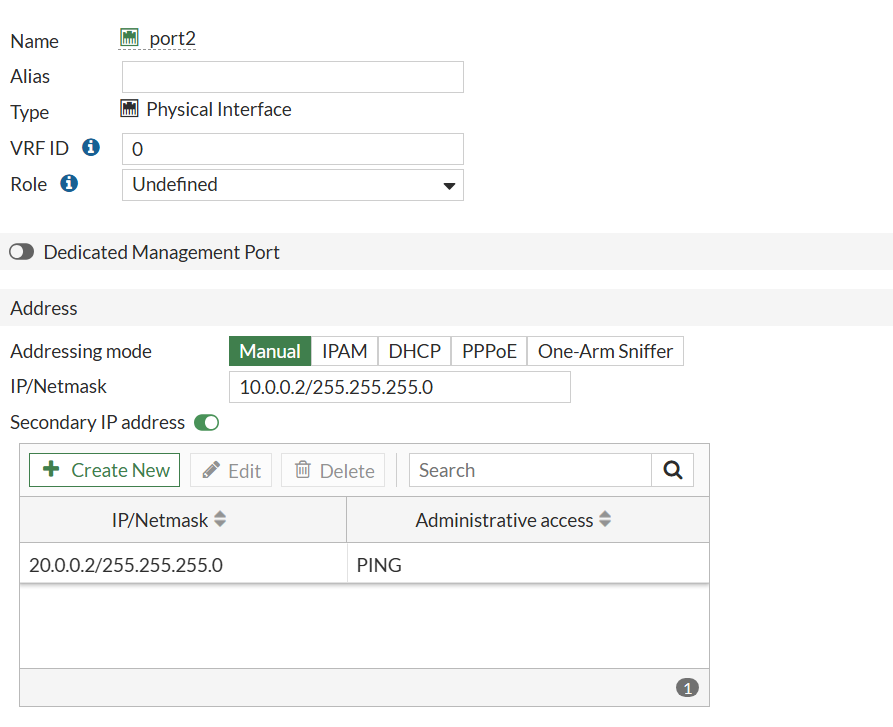Click the Role info icon
The width and height of the screenshot is (893, 727).
[x=69, y=184]
